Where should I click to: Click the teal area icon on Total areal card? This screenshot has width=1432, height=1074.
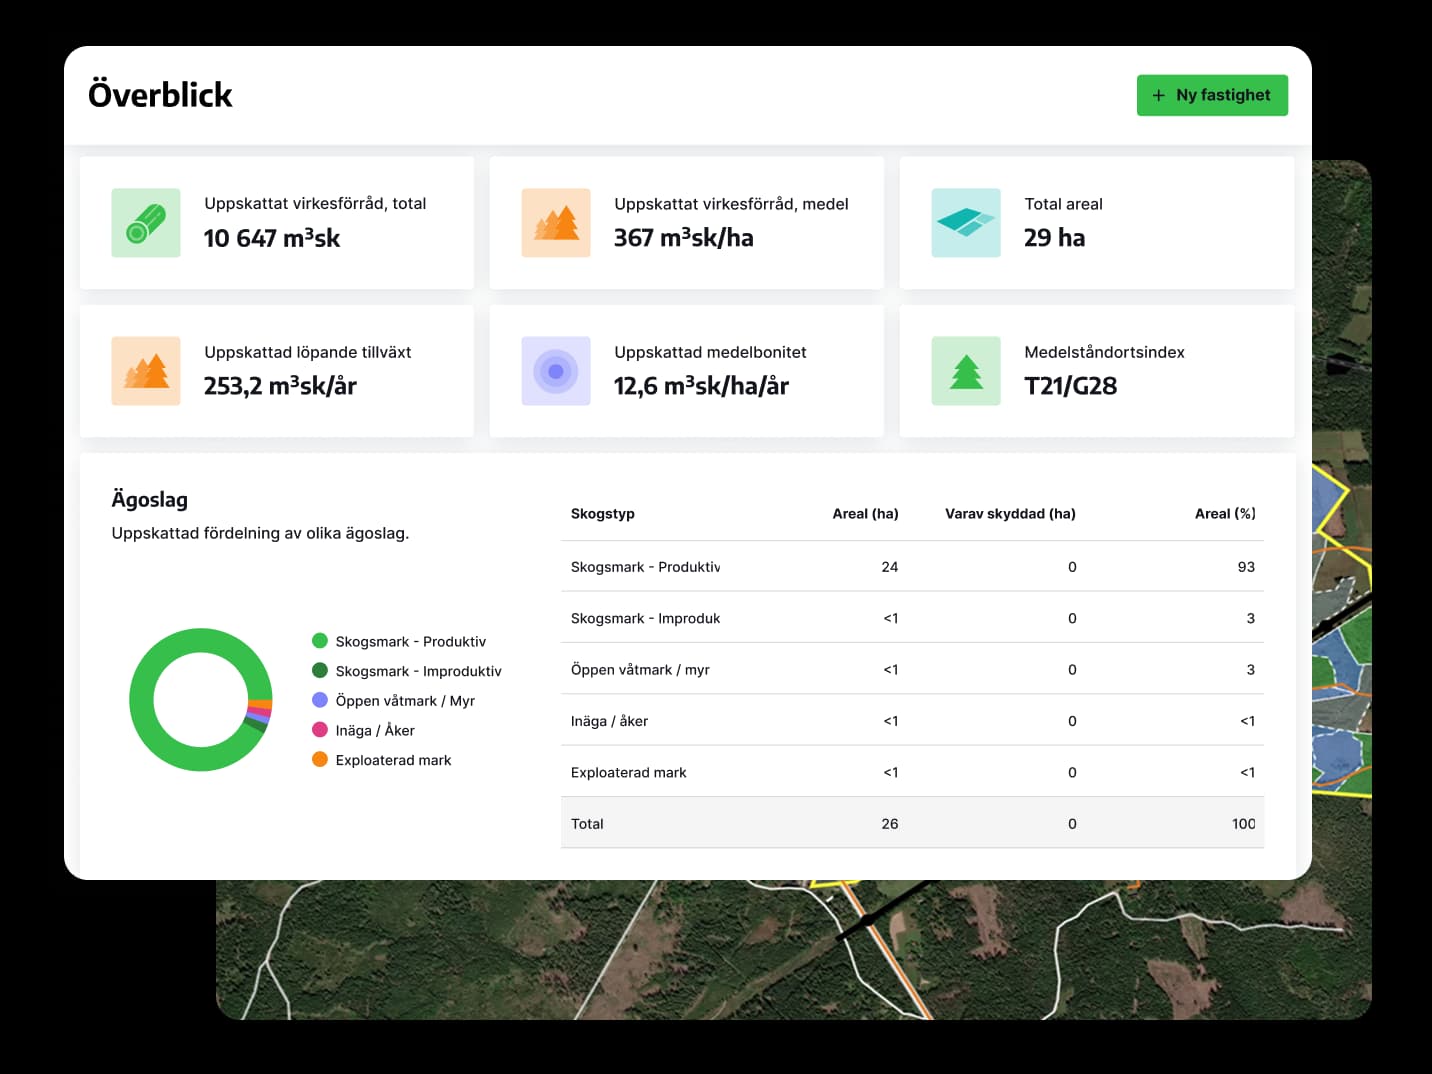[966, 222]
